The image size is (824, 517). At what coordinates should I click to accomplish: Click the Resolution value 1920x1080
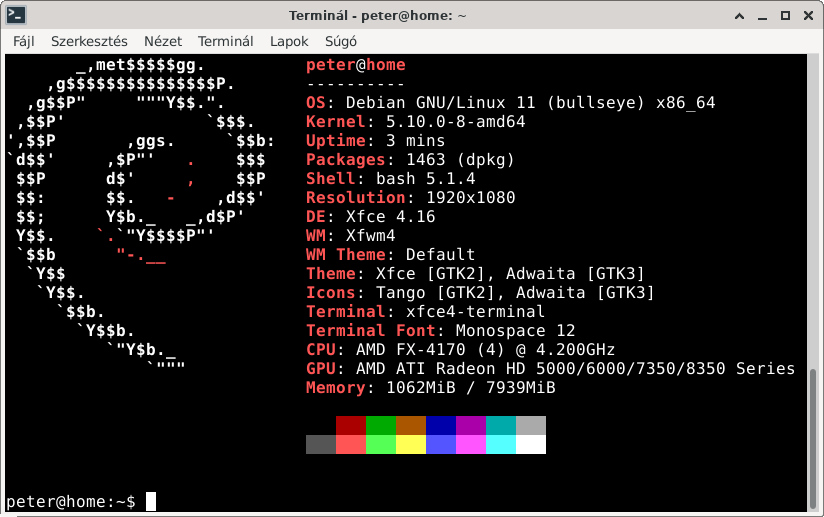tap(470, 197)
